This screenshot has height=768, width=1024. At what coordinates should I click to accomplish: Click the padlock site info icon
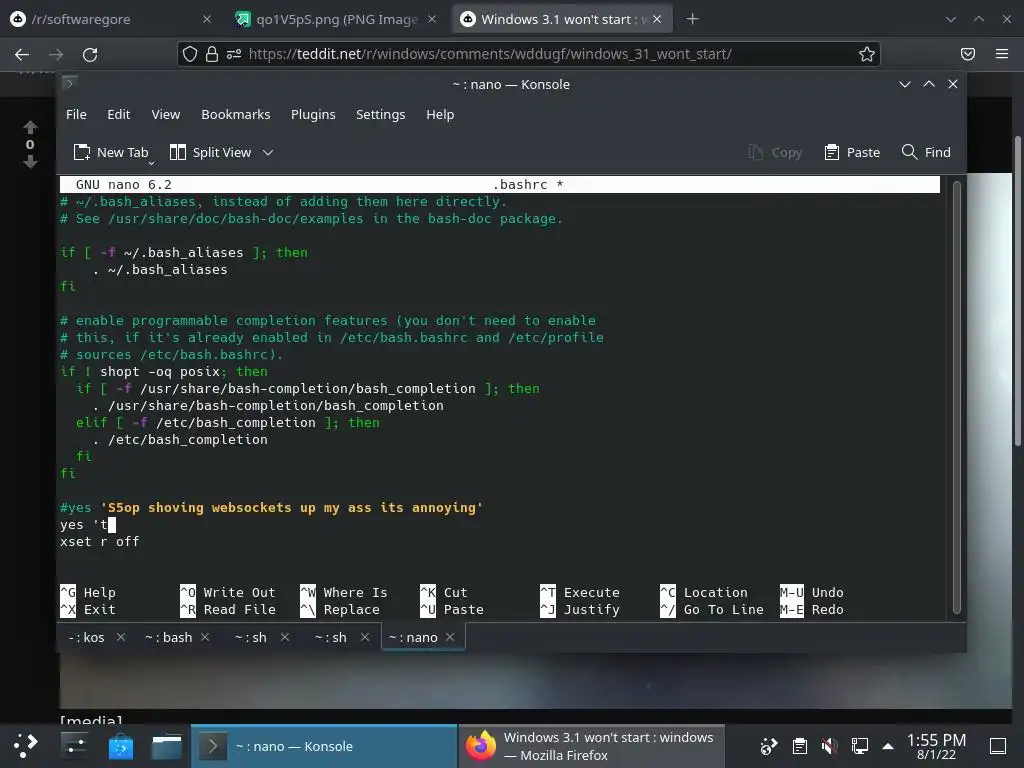click(x=212, y=54)
